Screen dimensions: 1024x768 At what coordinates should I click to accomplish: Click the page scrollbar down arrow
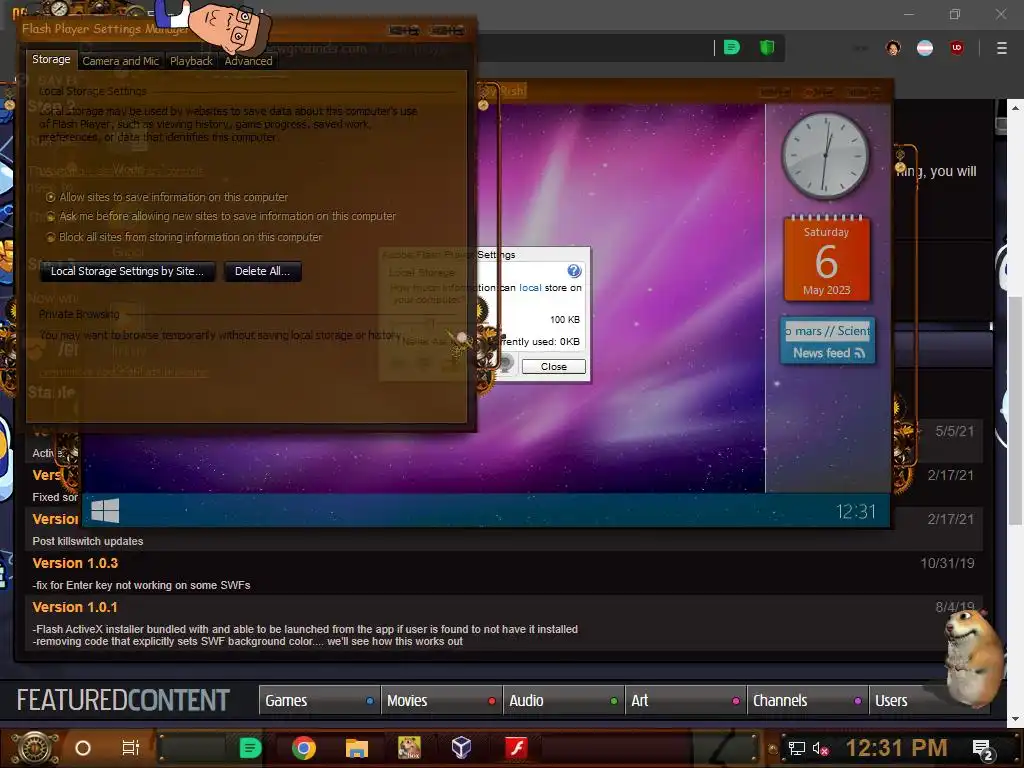(x=1015, y=719)
